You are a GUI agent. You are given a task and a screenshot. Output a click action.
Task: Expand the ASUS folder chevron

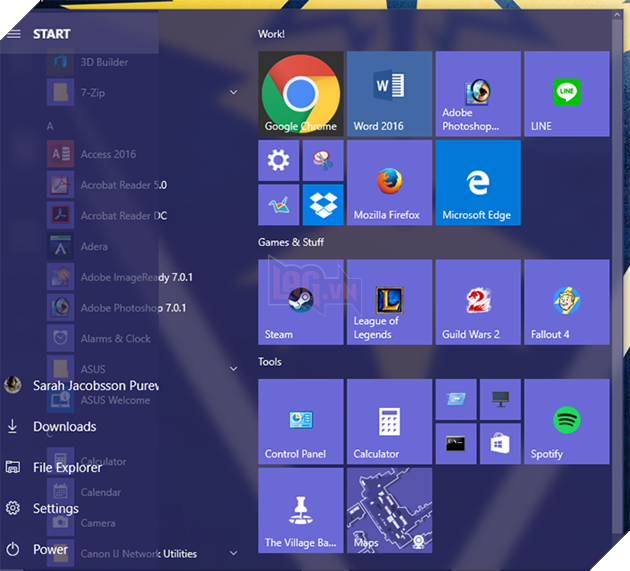[x=233, y=369]
